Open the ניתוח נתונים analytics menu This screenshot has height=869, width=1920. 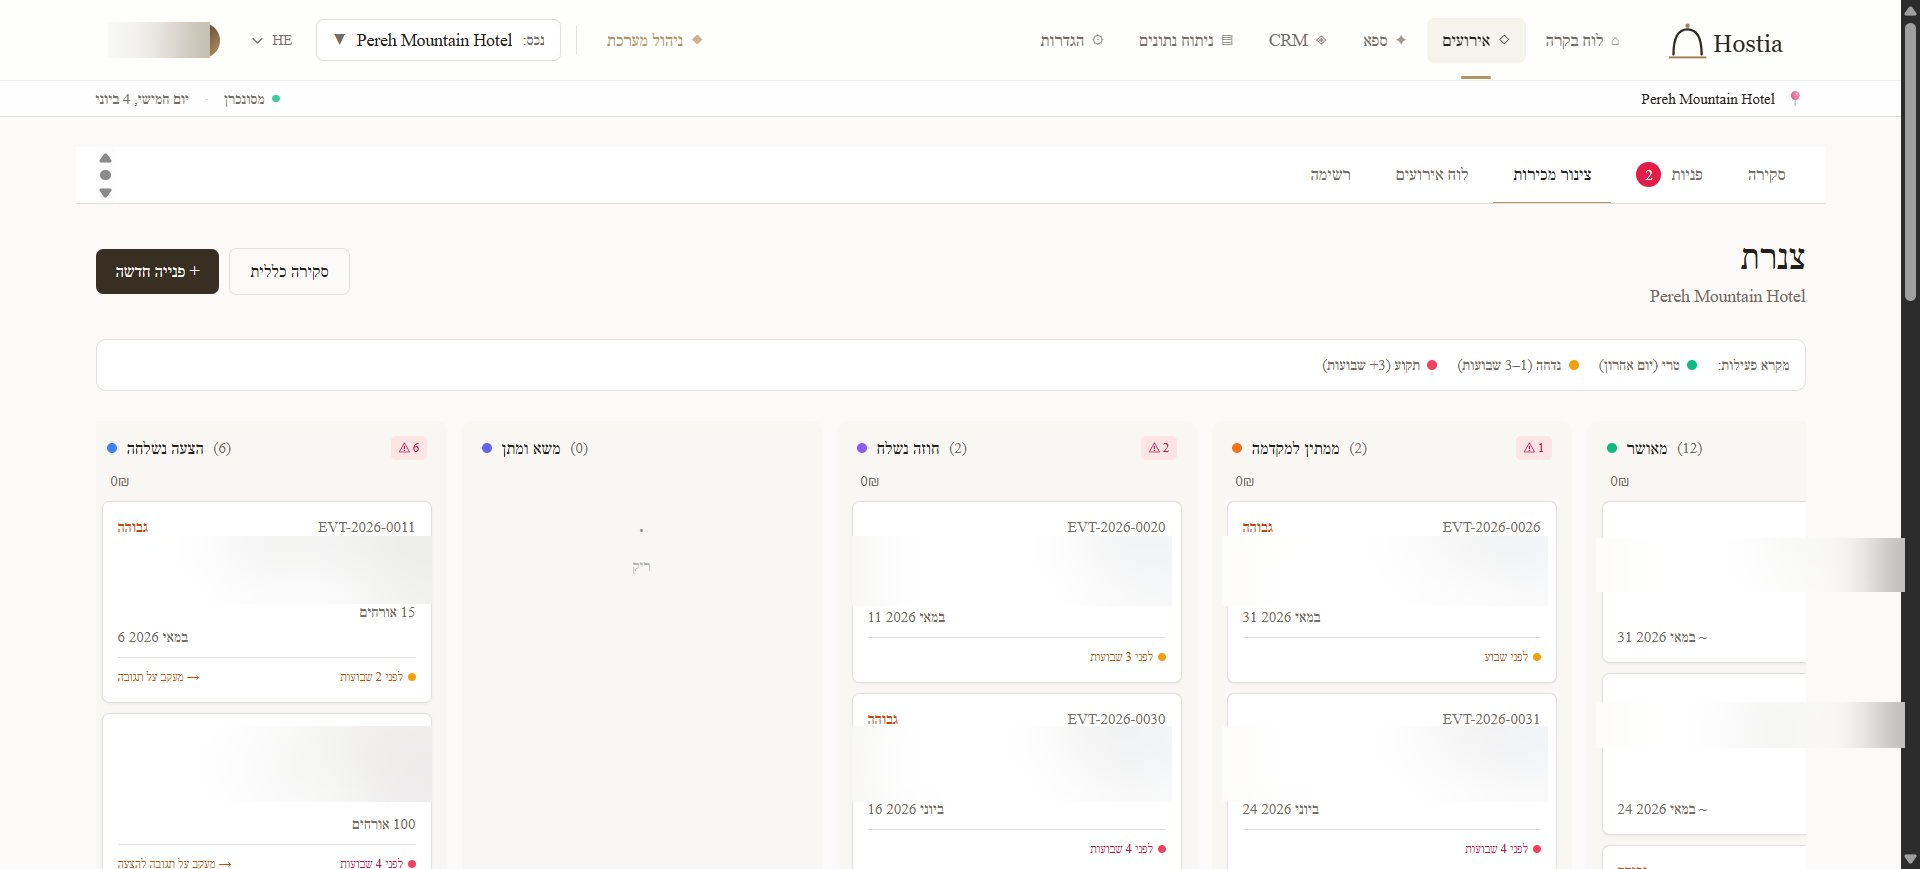pyautogui.click(x=1186, y=40)
